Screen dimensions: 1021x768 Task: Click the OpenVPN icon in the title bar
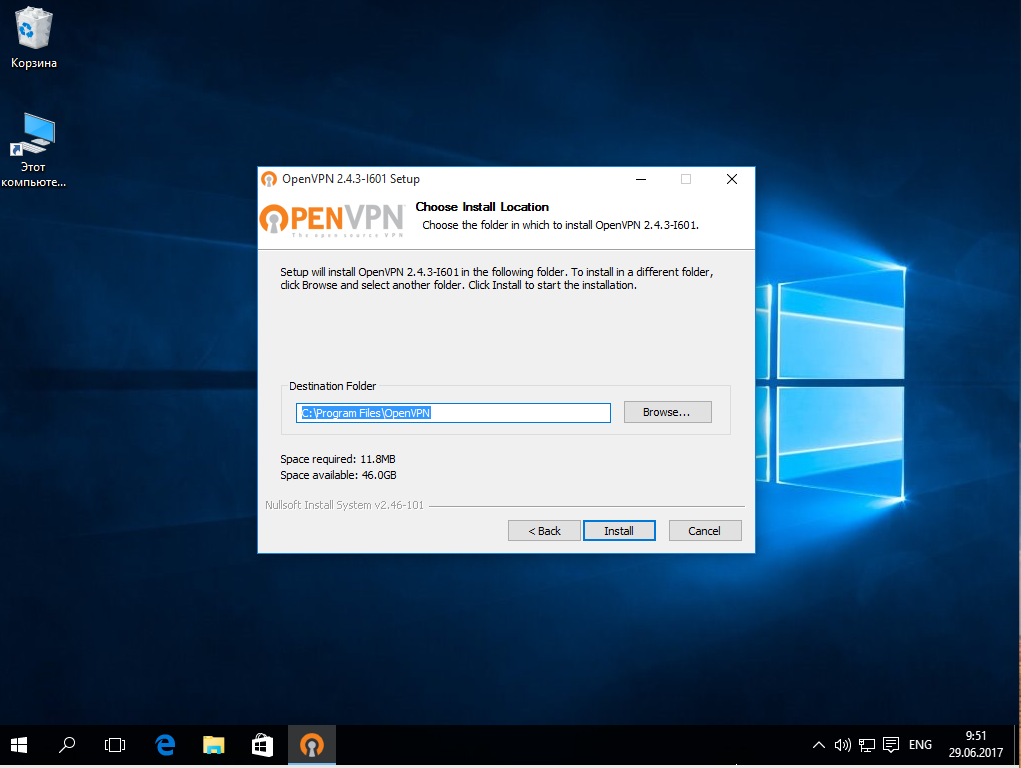[269, 179]
